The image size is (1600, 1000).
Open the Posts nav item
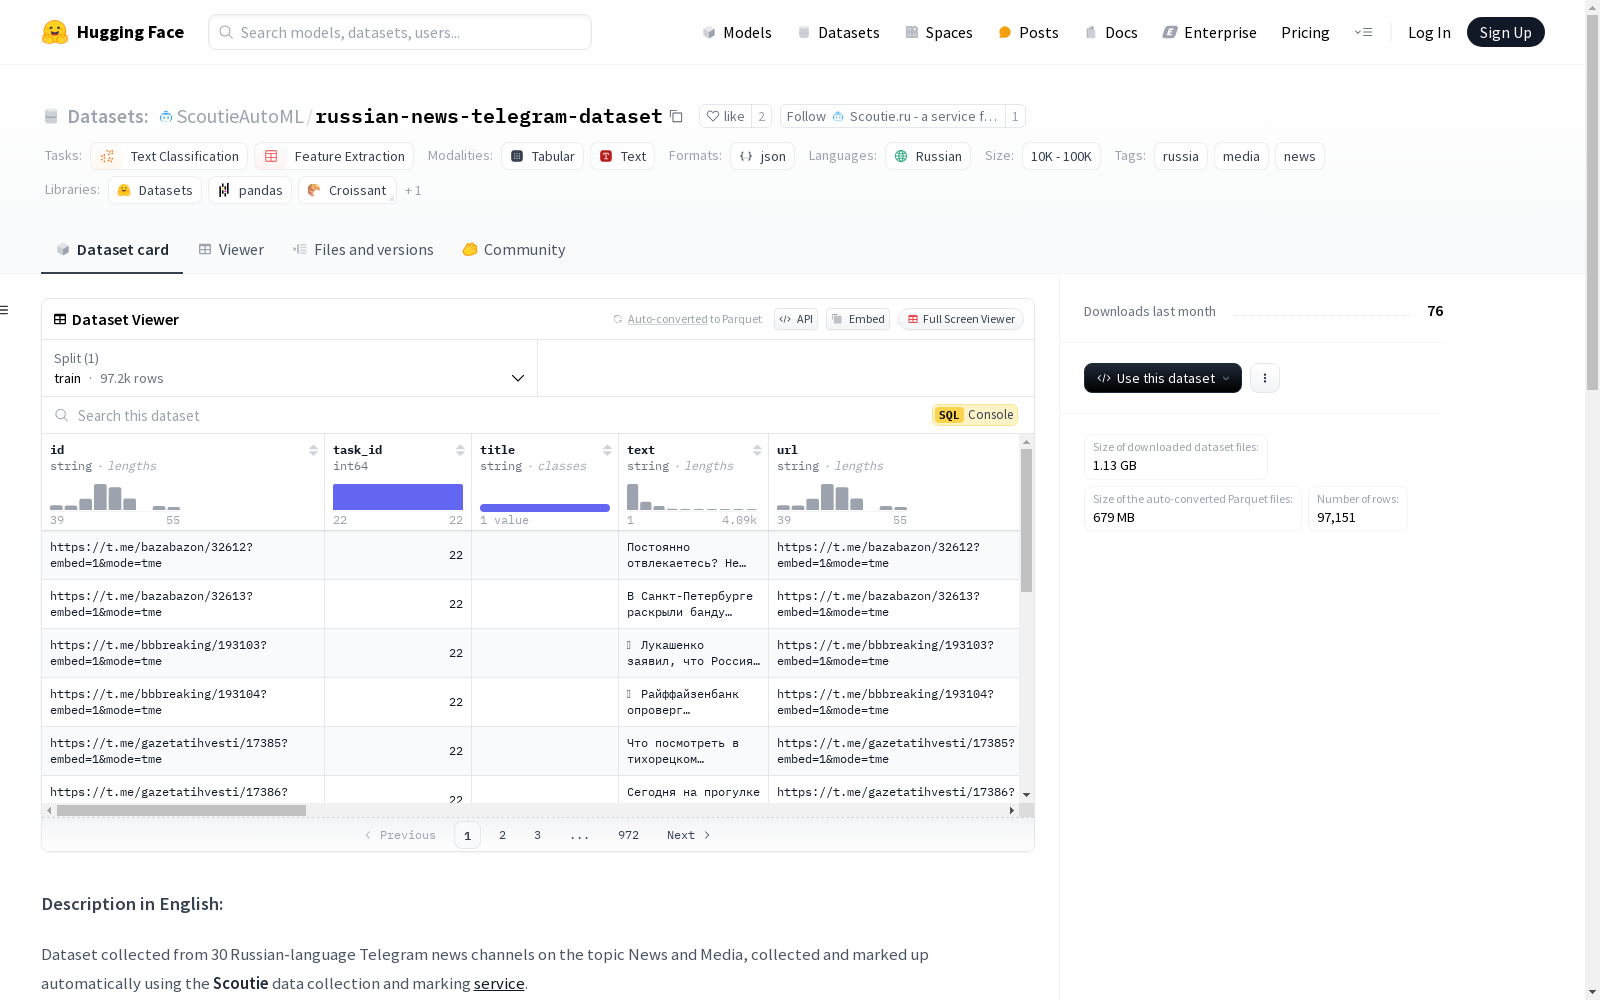point(1028,32)
